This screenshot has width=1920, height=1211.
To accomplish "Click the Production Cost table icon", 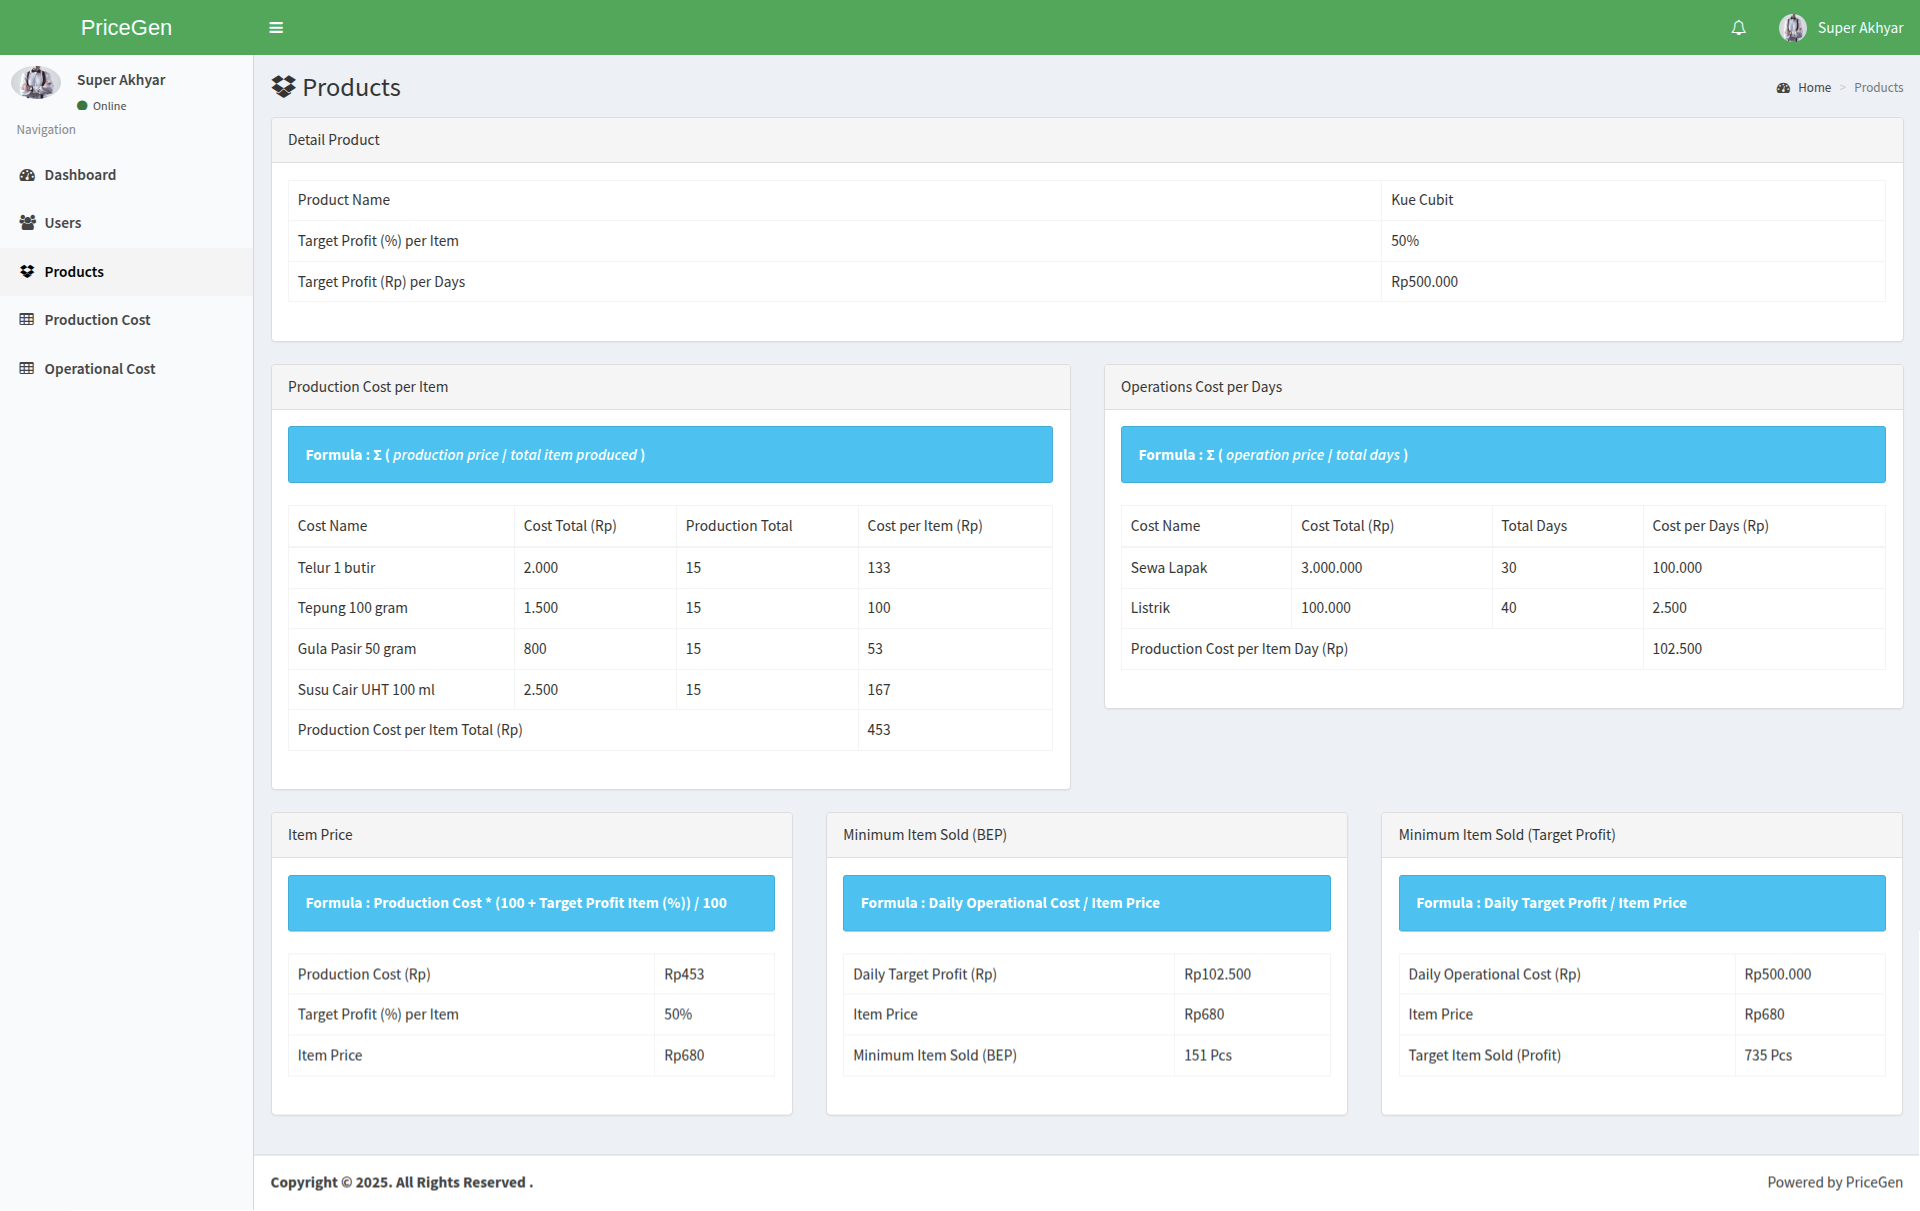I will 27,320.
